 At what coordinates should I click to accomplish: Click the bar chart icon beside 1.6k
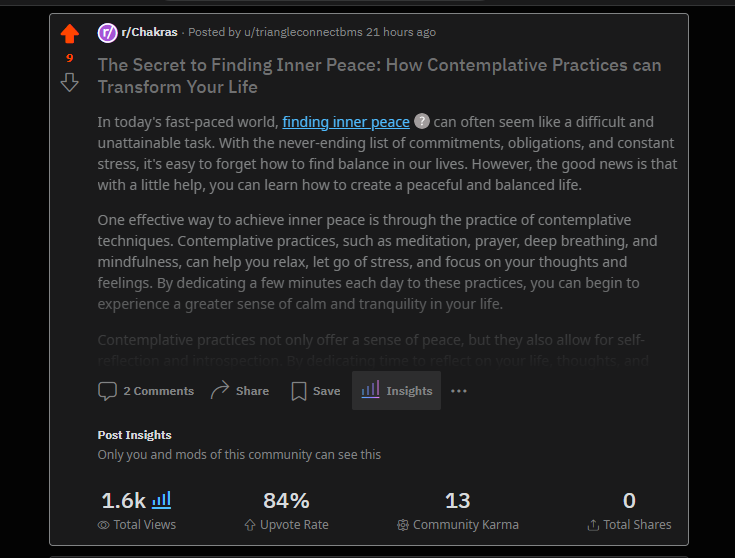click(161, 499)
